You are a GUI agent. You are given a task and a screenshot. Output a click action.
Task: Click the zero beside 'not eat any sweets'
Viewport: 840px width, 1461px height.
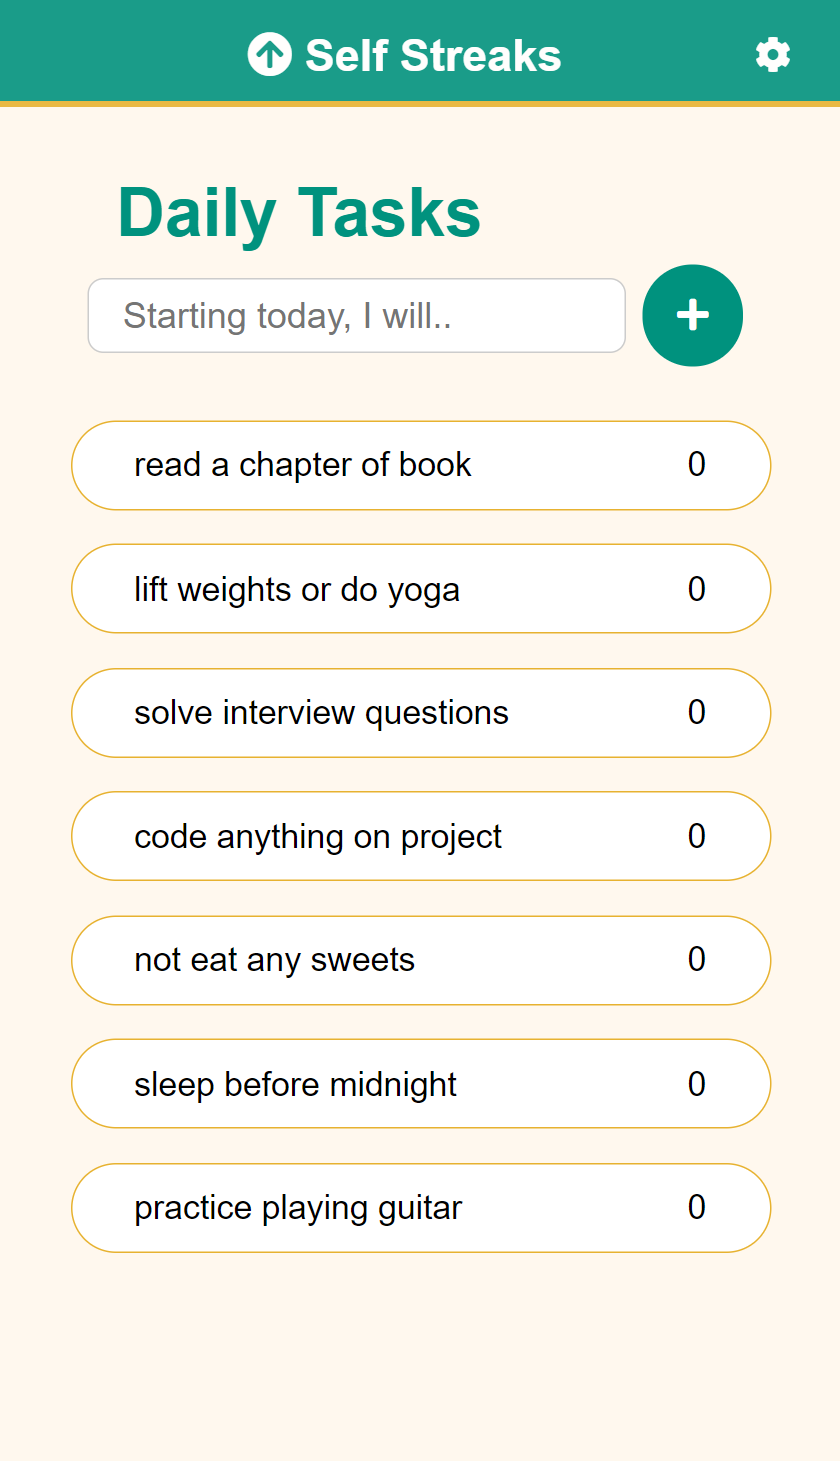697,960
